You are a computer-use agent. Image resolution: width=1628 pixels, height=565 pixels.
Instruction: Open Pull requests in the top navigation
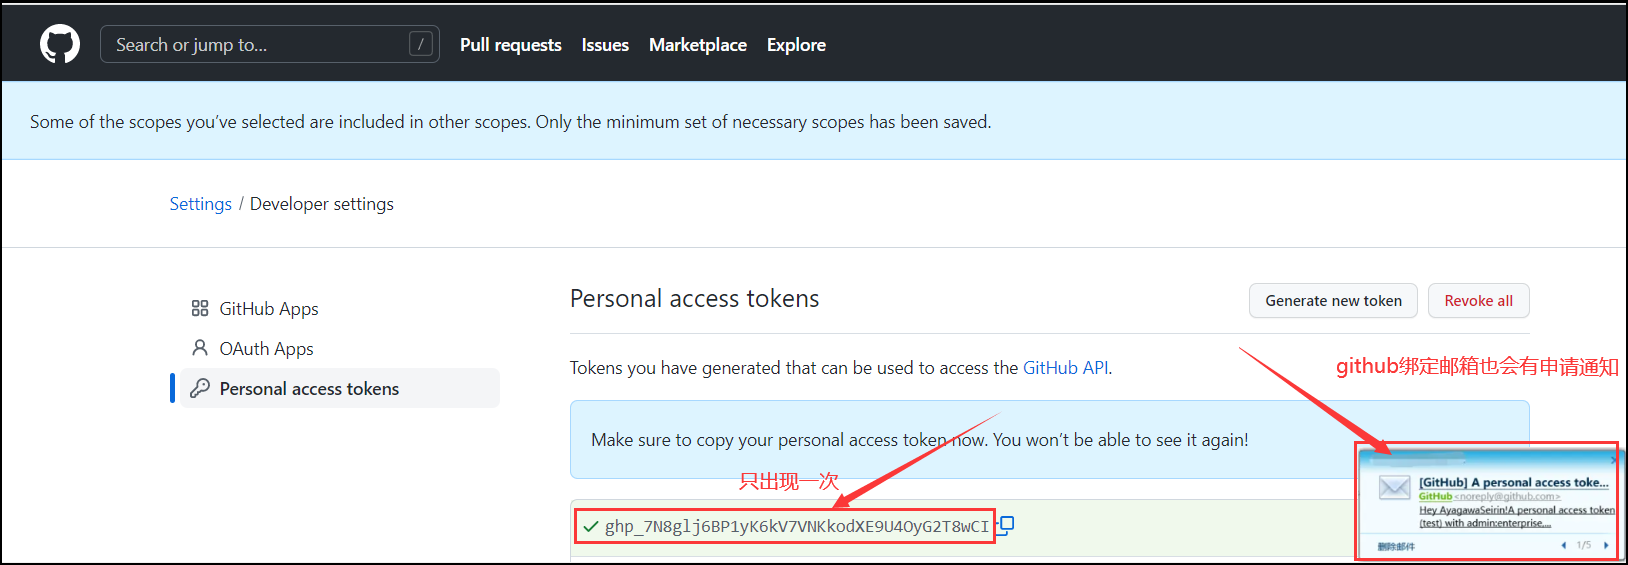coord(510,45)
